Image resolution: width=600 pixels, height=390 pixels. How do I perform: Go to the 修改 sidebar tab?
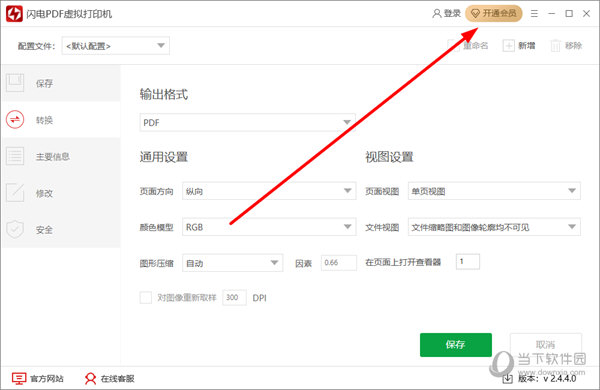[x=61, y=193]
